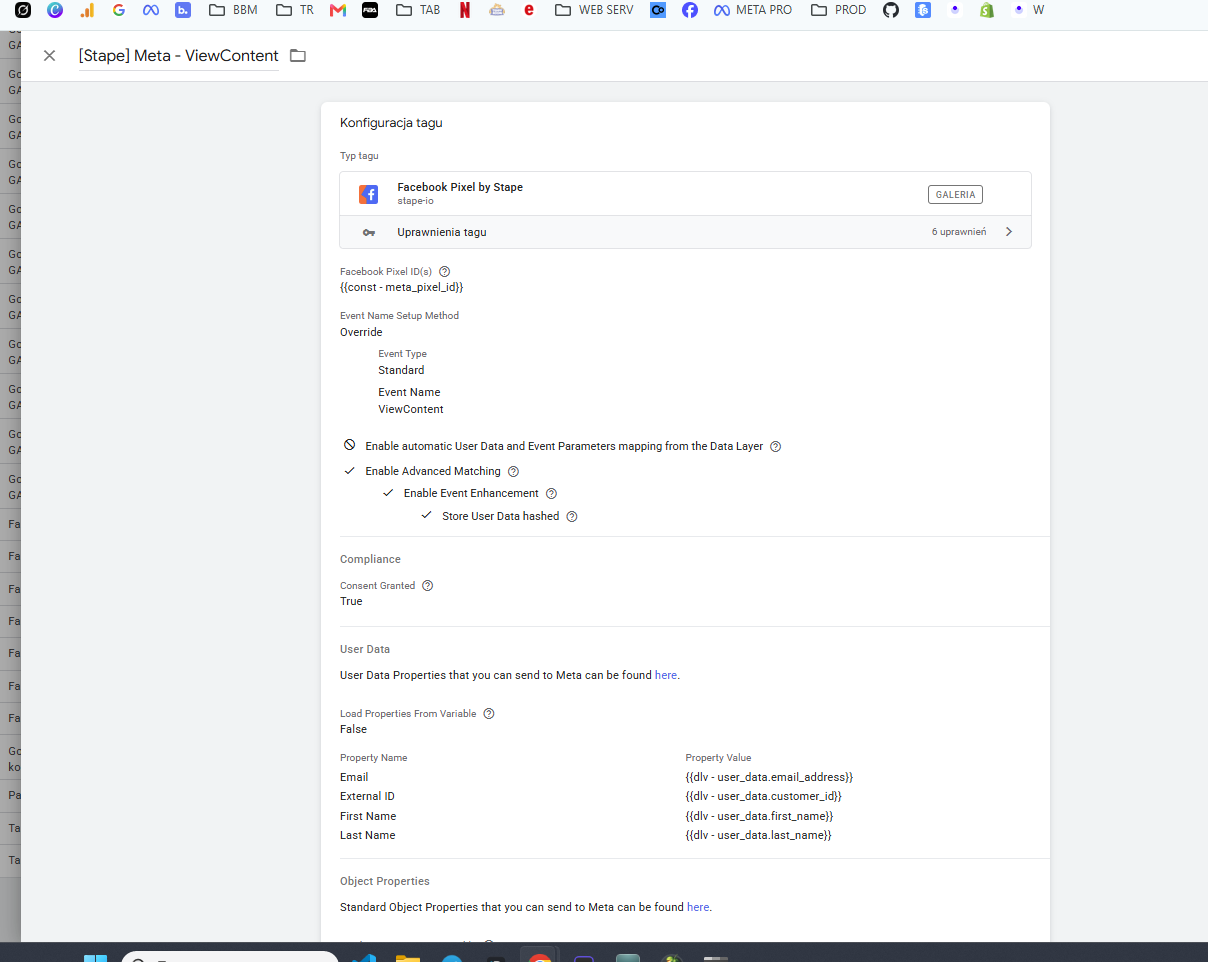The image size is (1208, 962).
Task: Show help for Store User Data hashed
Action: pos(572,517)
